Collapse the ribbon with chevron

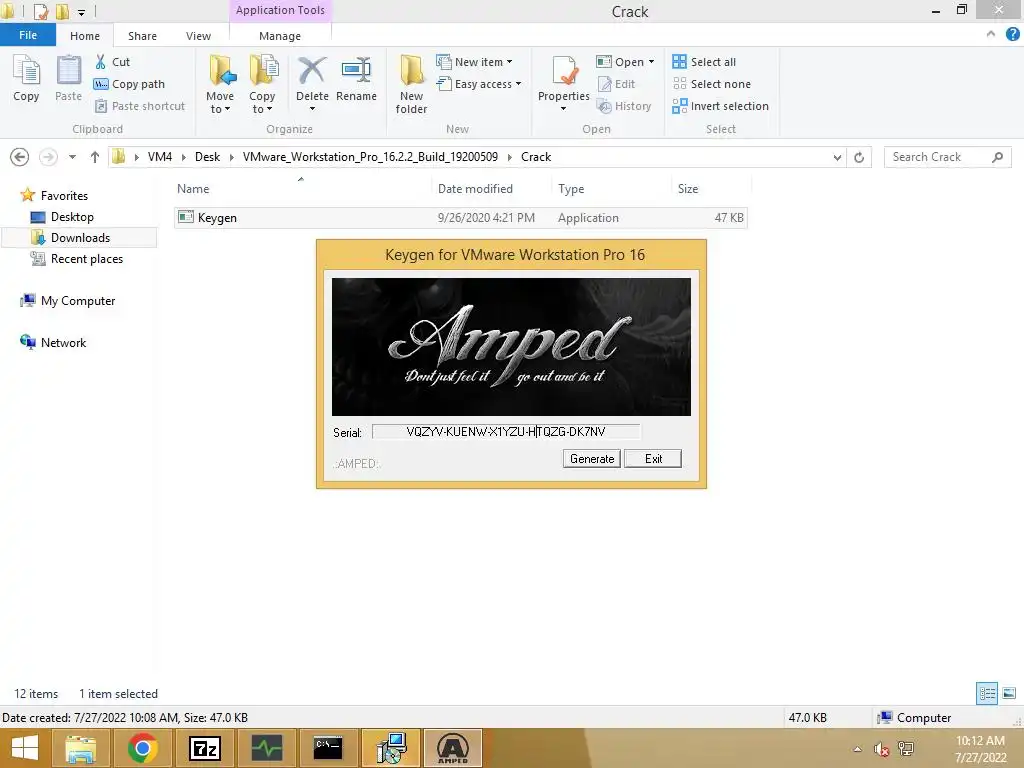click(991, 34)
